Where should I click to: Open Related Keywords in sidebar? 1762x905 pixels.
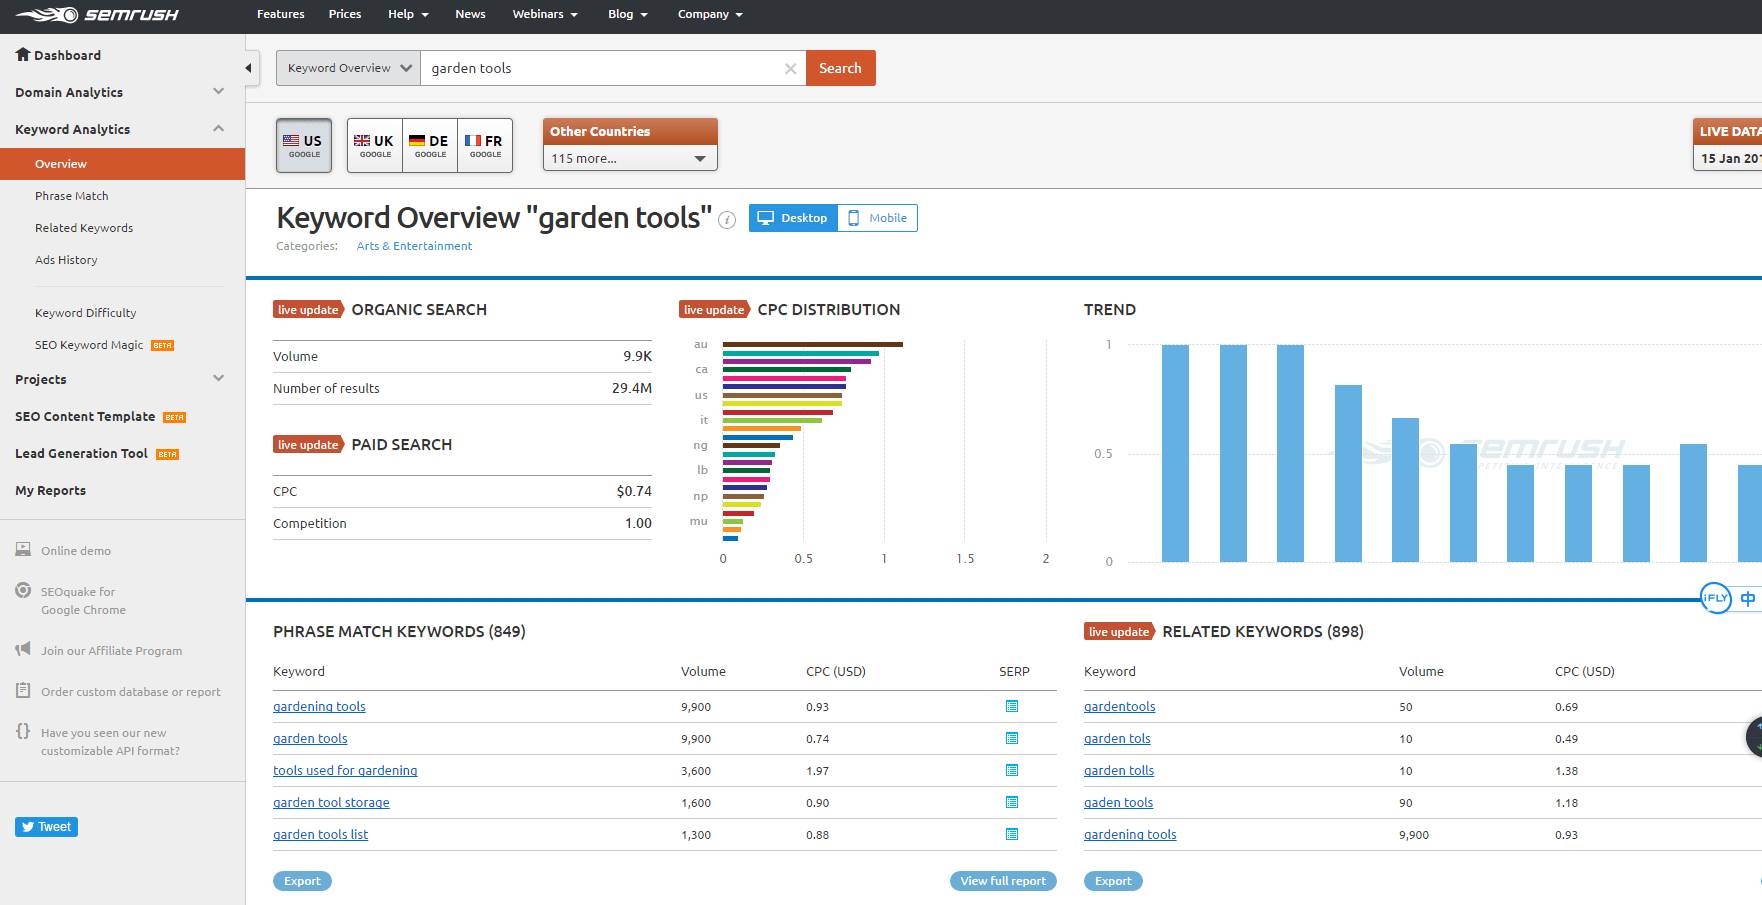84,228
